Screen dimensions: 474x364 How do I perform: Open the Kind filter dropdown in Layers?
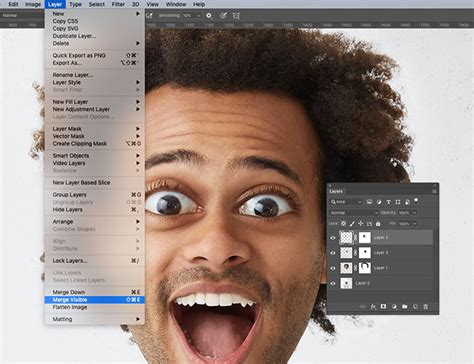(346, 202)
